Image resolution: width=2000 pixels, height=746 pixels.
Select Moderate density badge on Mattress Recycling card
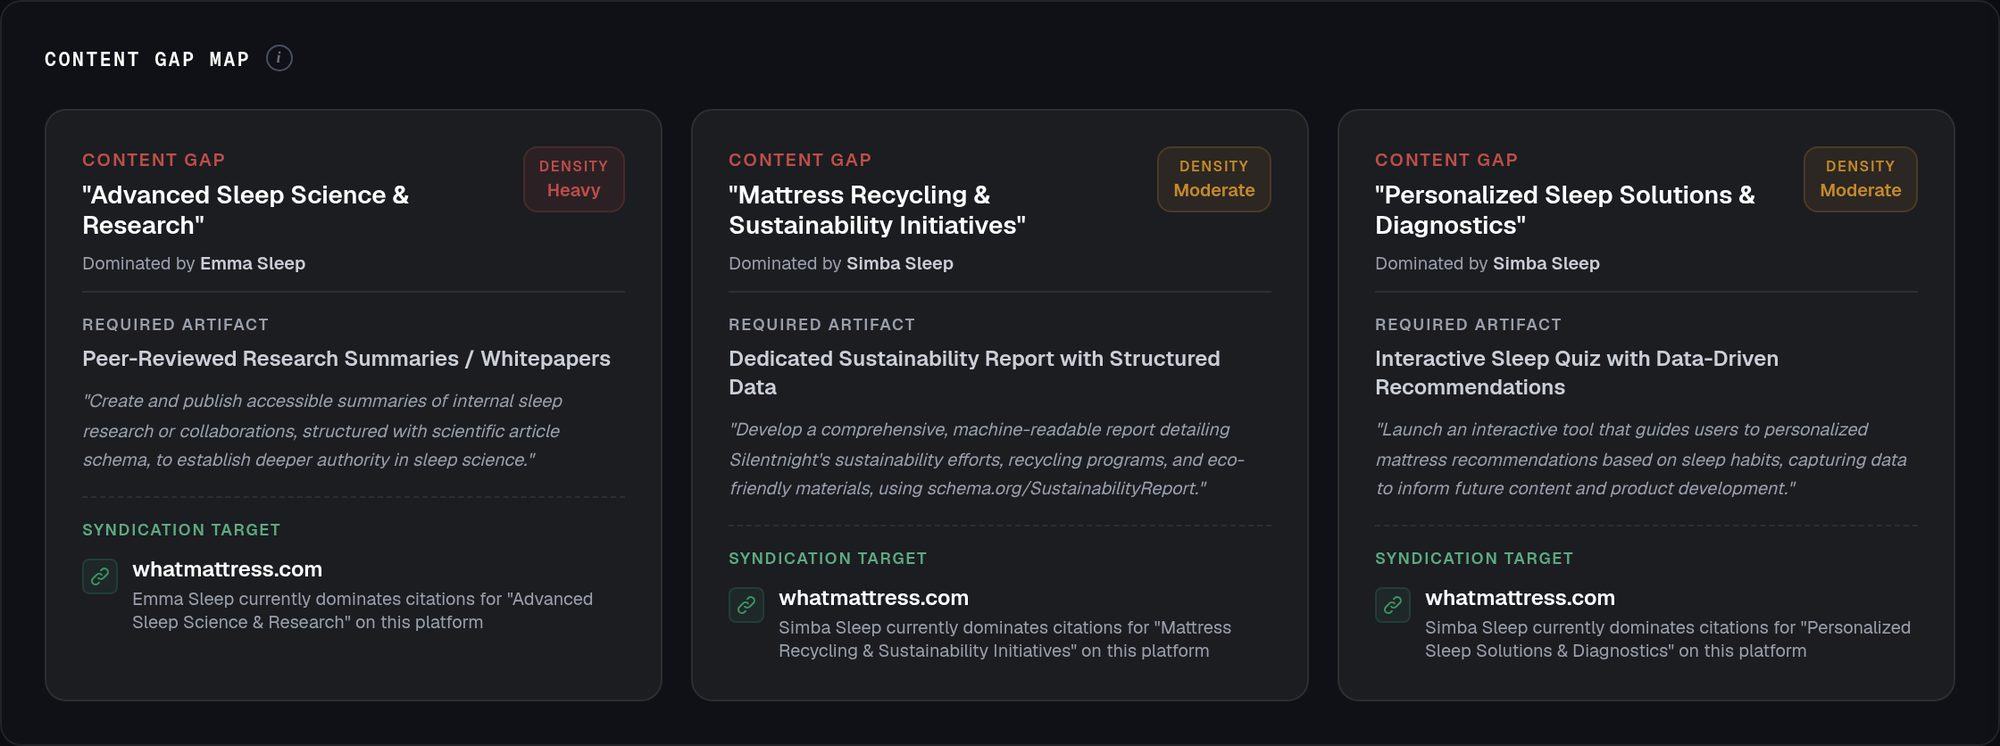1214,179
